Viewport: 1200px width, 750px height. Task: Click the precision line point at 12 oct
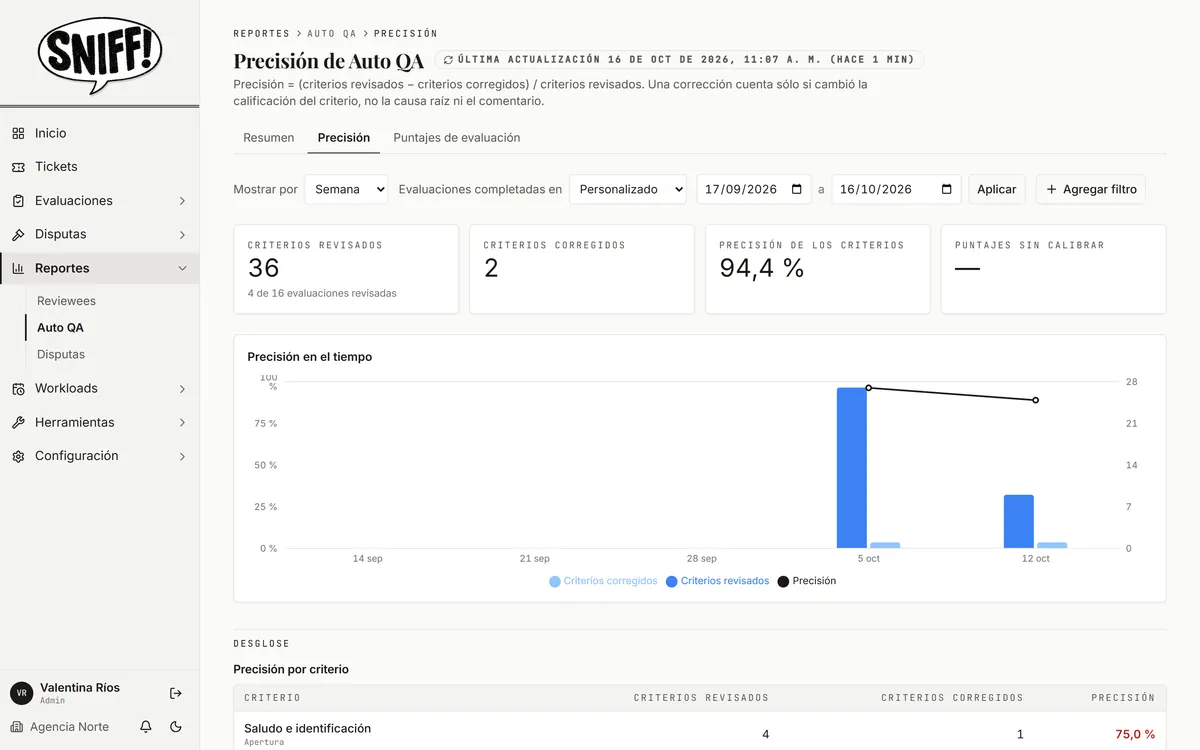point(1035,400)
